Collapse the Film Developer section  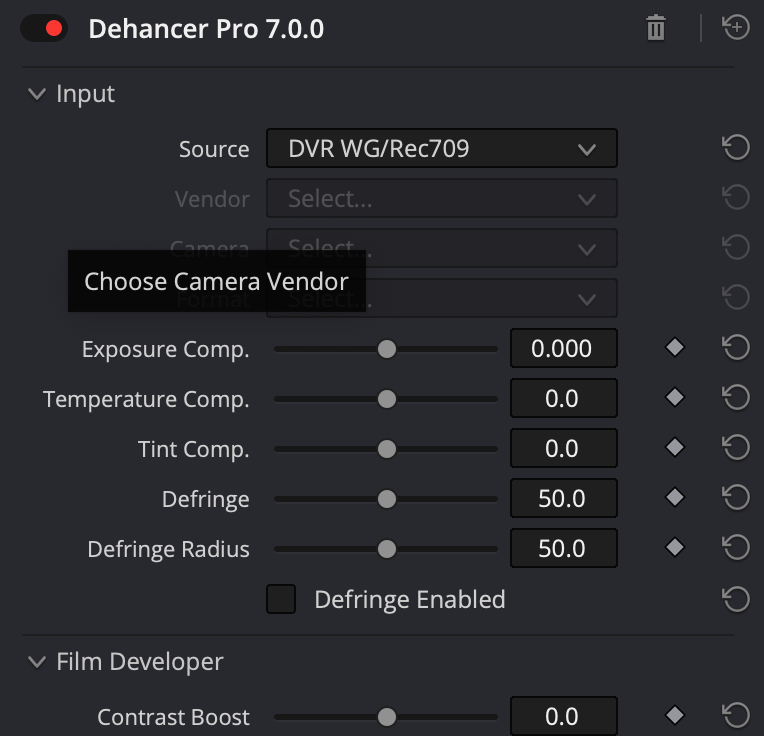click(37, 662)
